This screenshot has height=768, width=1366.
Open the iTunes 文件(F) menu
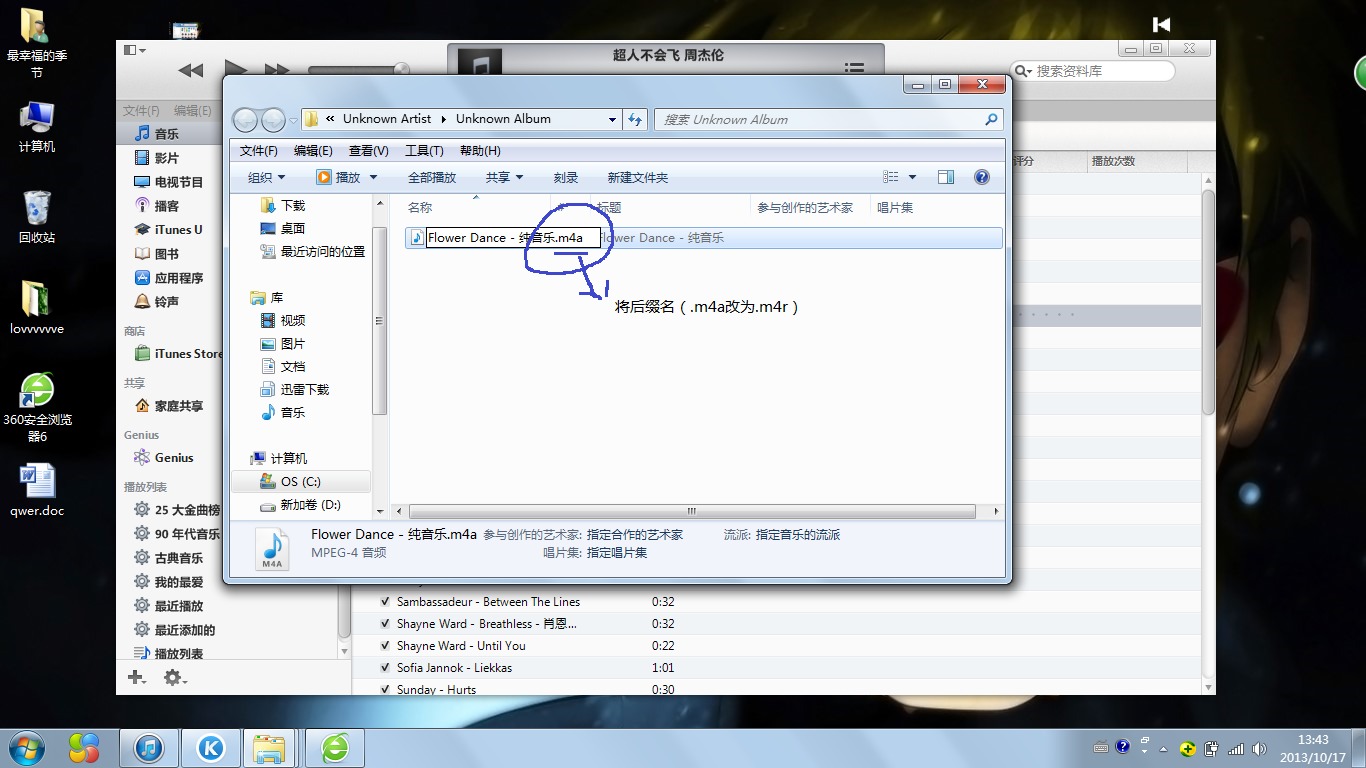tap(141, 111)
